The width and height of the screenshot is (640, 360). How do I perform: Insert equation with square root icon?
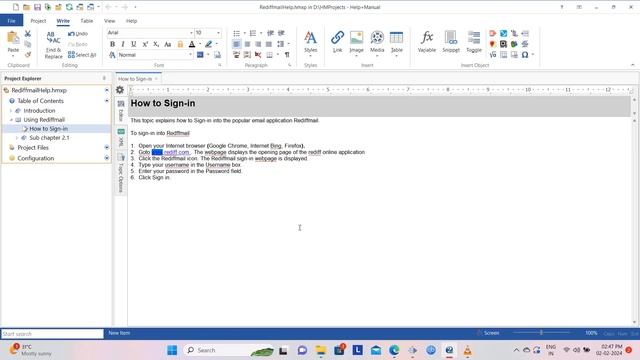coord(493,55)
